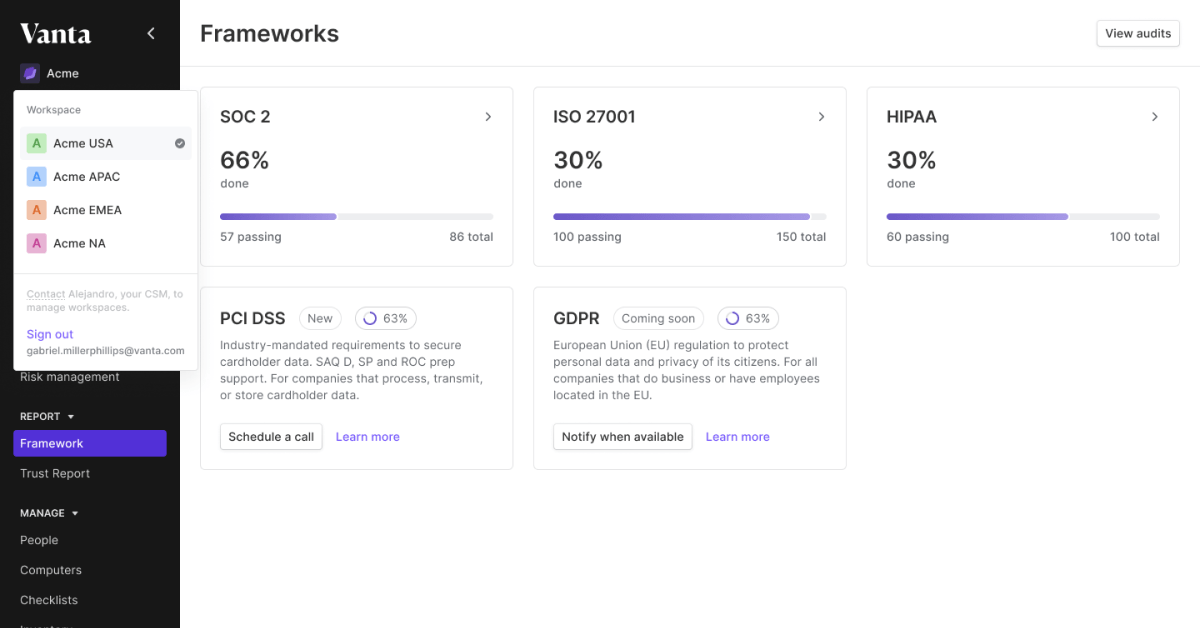Click the checkmark next to Acme USA

(x=179, y=143)
